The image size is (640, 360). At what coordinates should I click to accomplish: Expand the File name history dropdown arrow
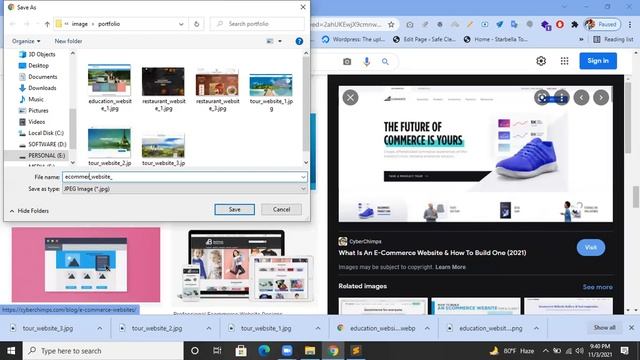(303, 177)
